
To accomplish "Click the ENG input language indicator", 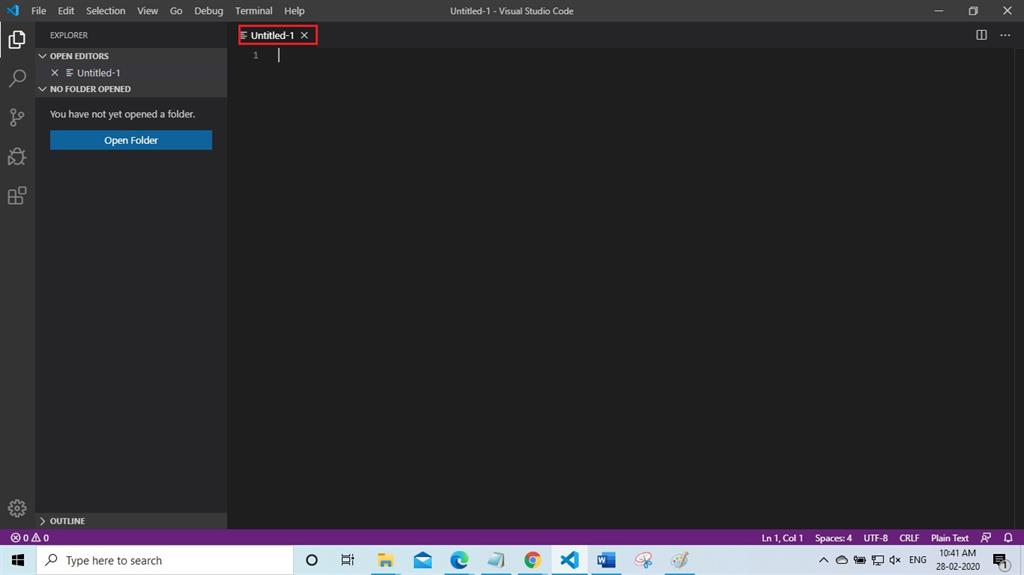I will (x=918, y=560).
